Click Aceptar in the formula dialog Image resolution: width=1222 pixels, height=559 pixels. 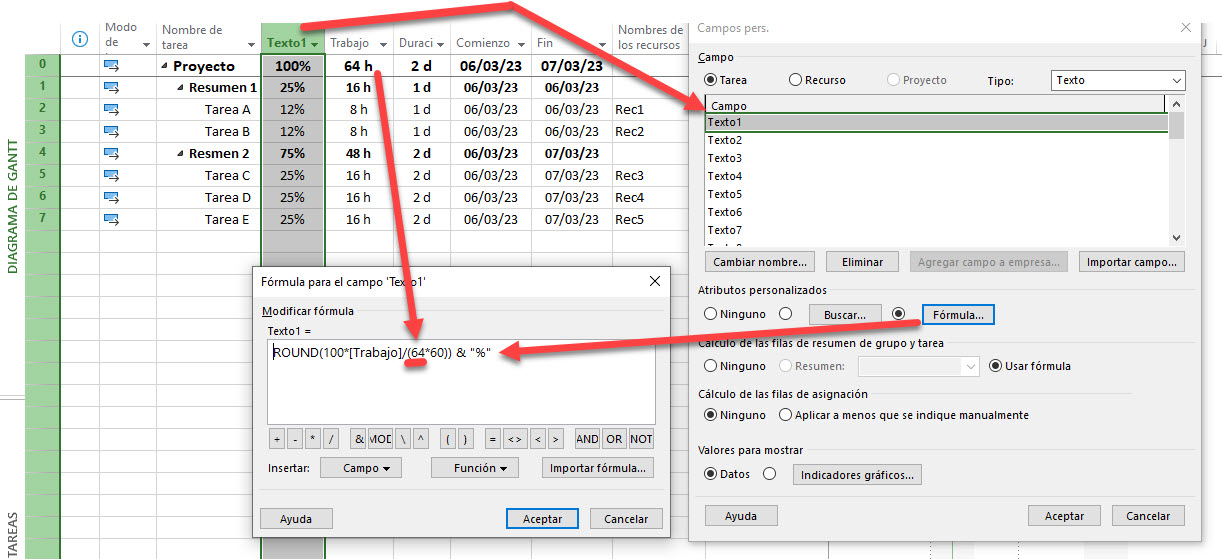click(x=542, y=518)
